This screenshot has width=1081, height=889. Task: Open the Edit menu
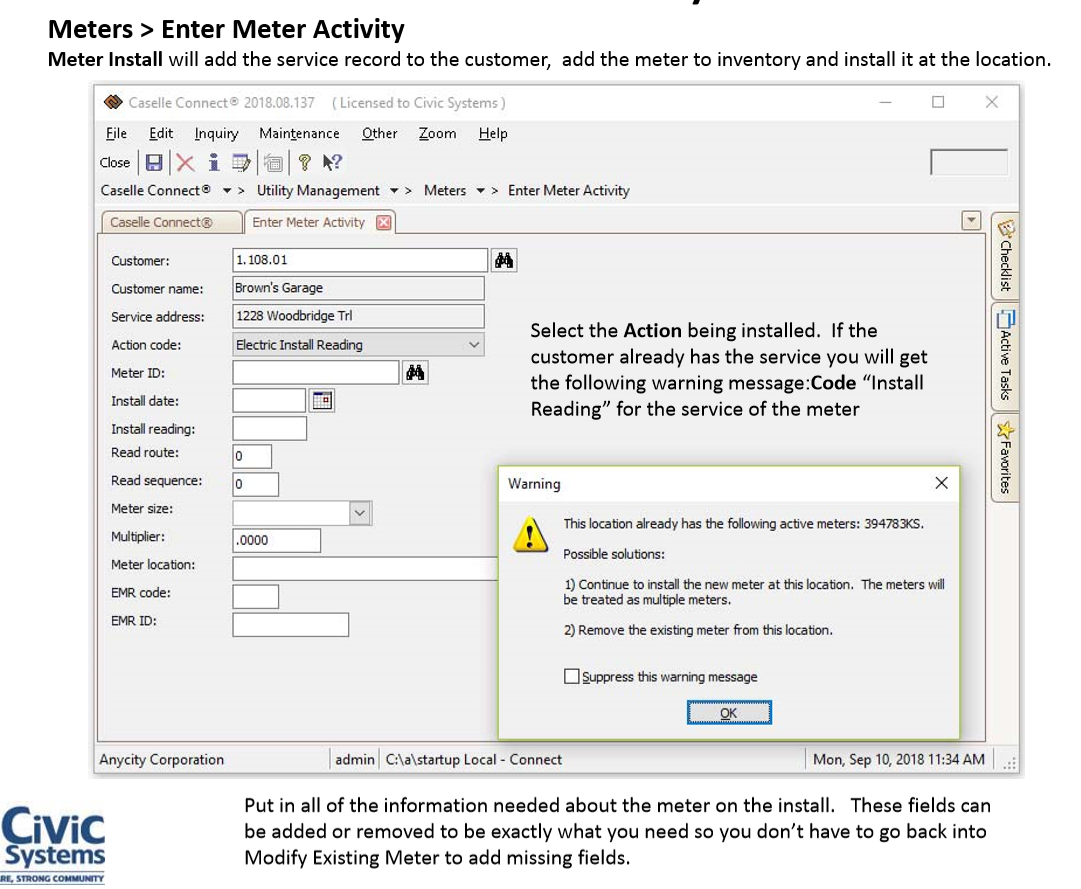click(161, 133)
